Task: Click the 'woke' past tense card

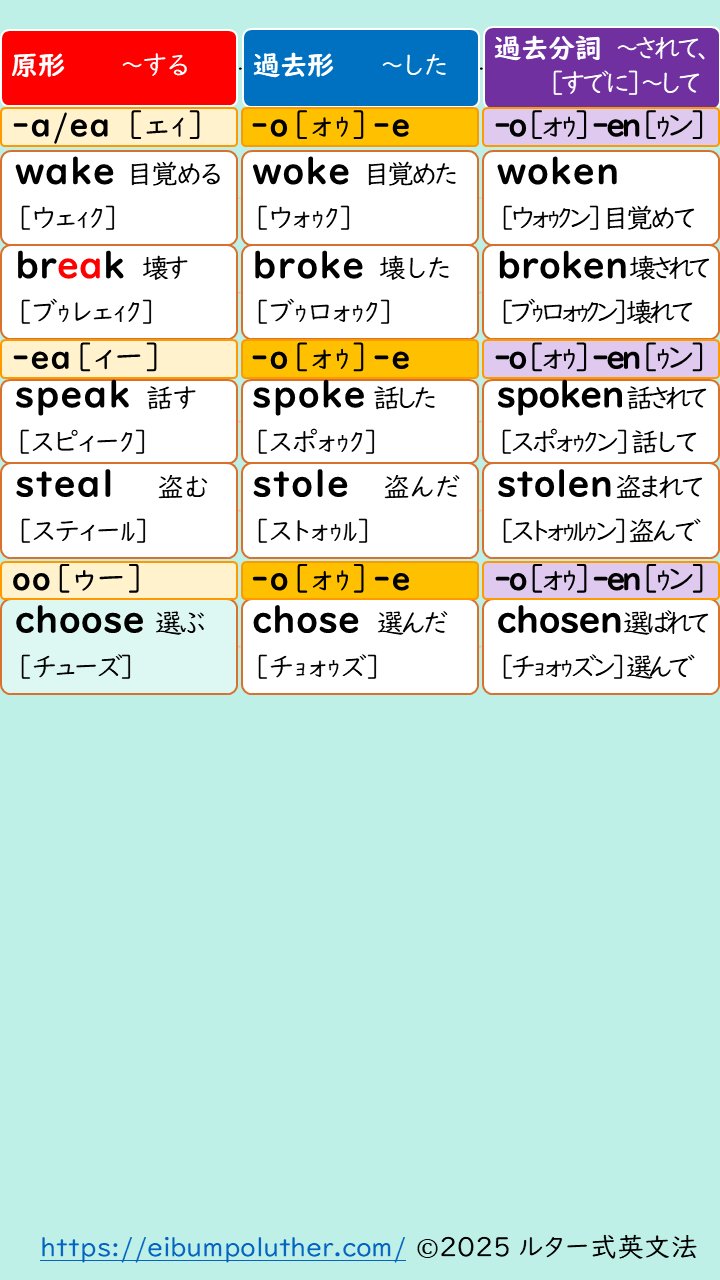Action: [360, 197]
